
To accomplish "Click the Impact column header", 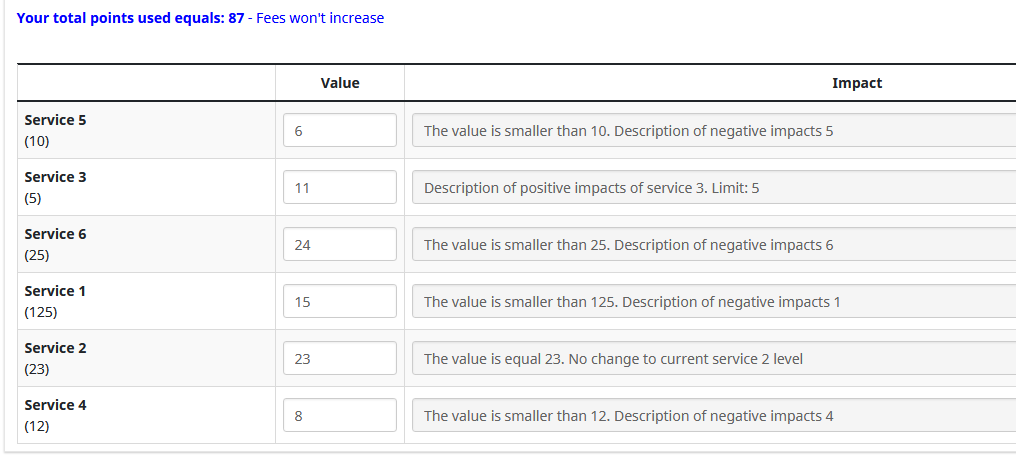I will coord(856,83).
